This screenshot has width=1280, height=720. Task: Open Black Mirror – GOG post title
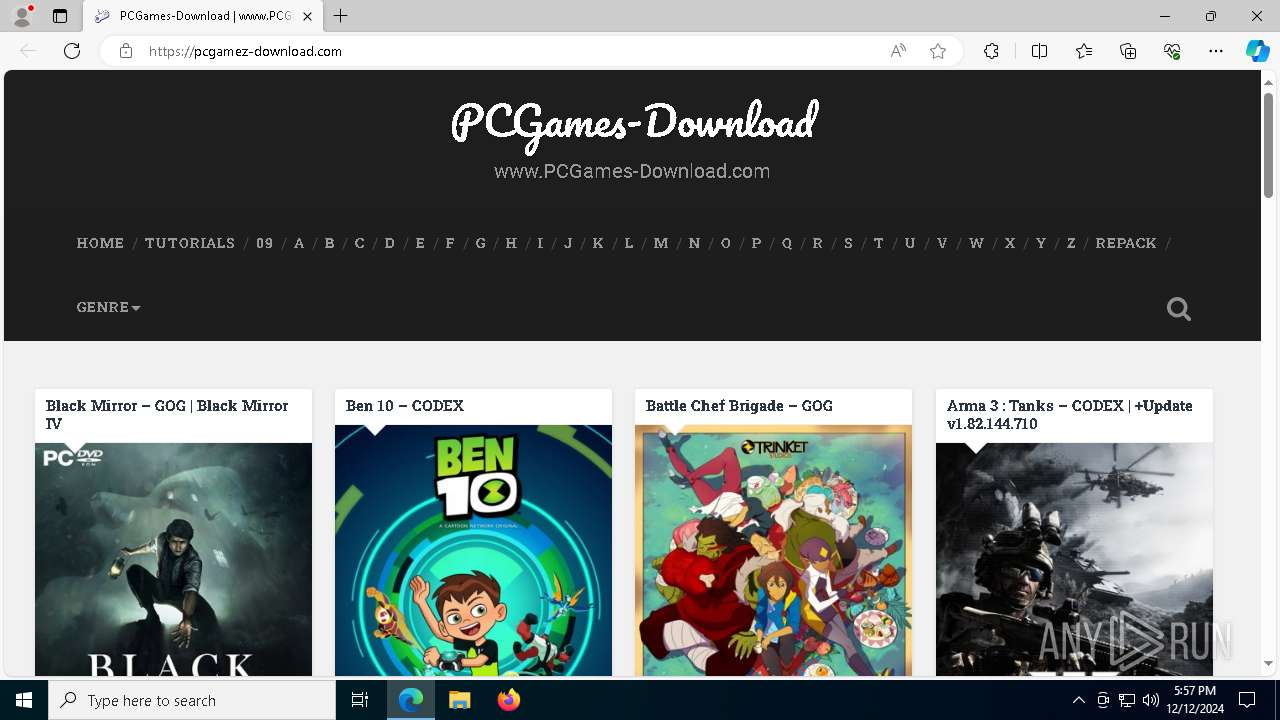pyautogui.click(x=167, y=414)
